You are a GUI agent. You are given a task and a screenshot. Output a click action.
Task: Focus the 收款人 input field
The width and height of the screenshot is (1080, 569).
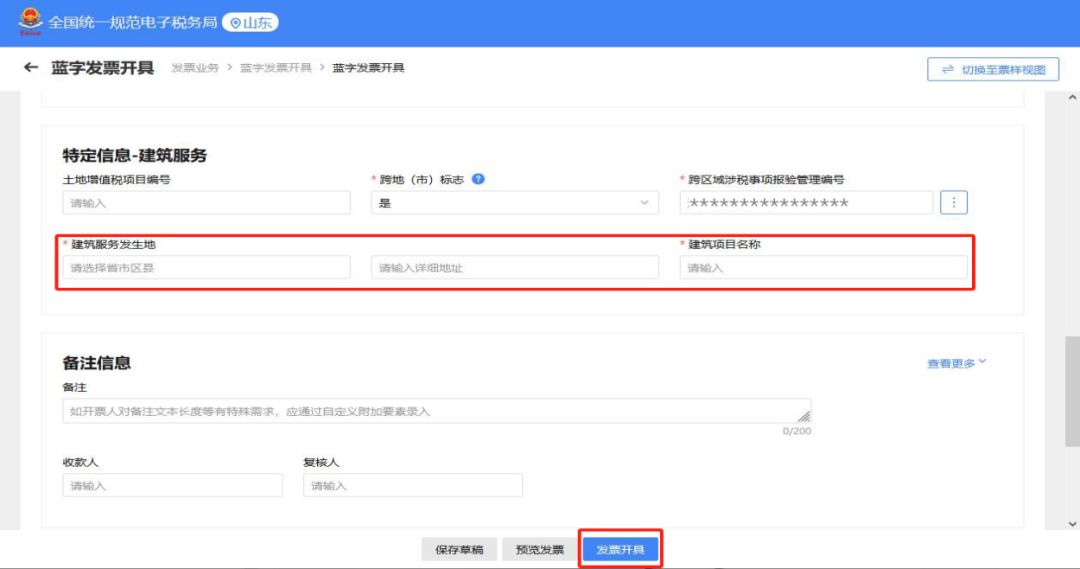tap(172, 485)
